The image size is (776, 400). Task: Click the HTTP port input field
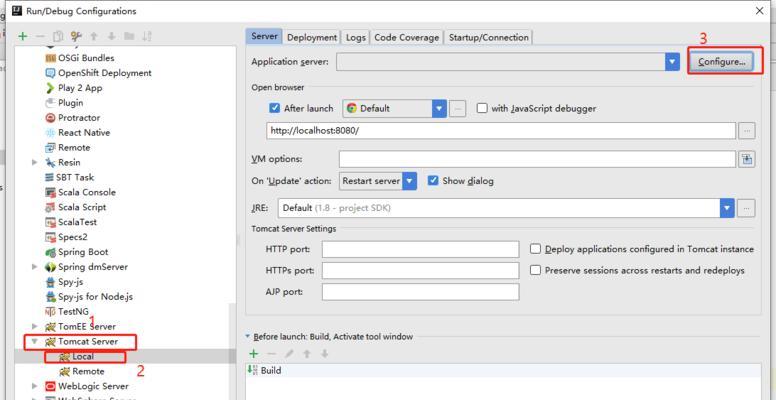[420, 250]
